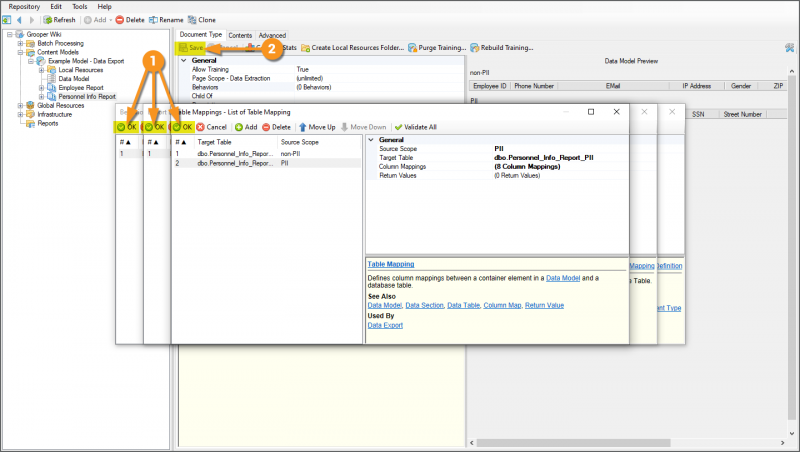
Task: Click the back navigation arrow icon
Action: pos(19,20)
